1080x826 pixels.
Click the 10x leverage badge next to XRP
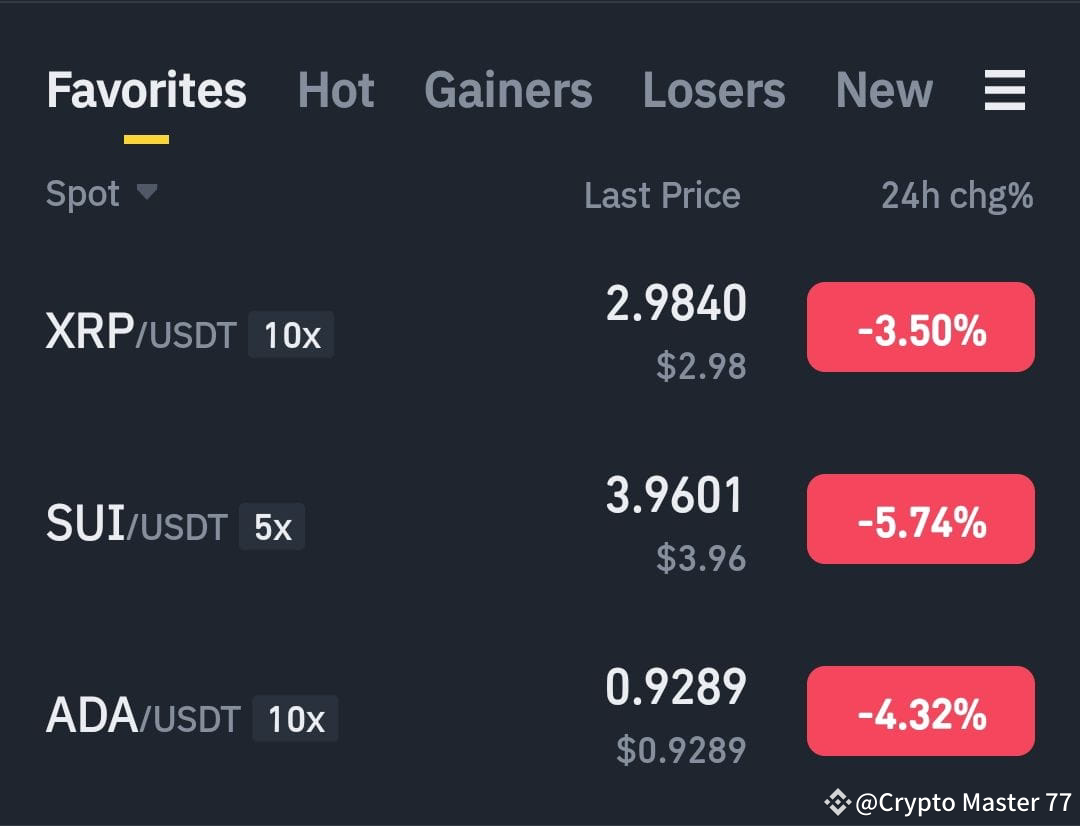[x=291, y=334]
